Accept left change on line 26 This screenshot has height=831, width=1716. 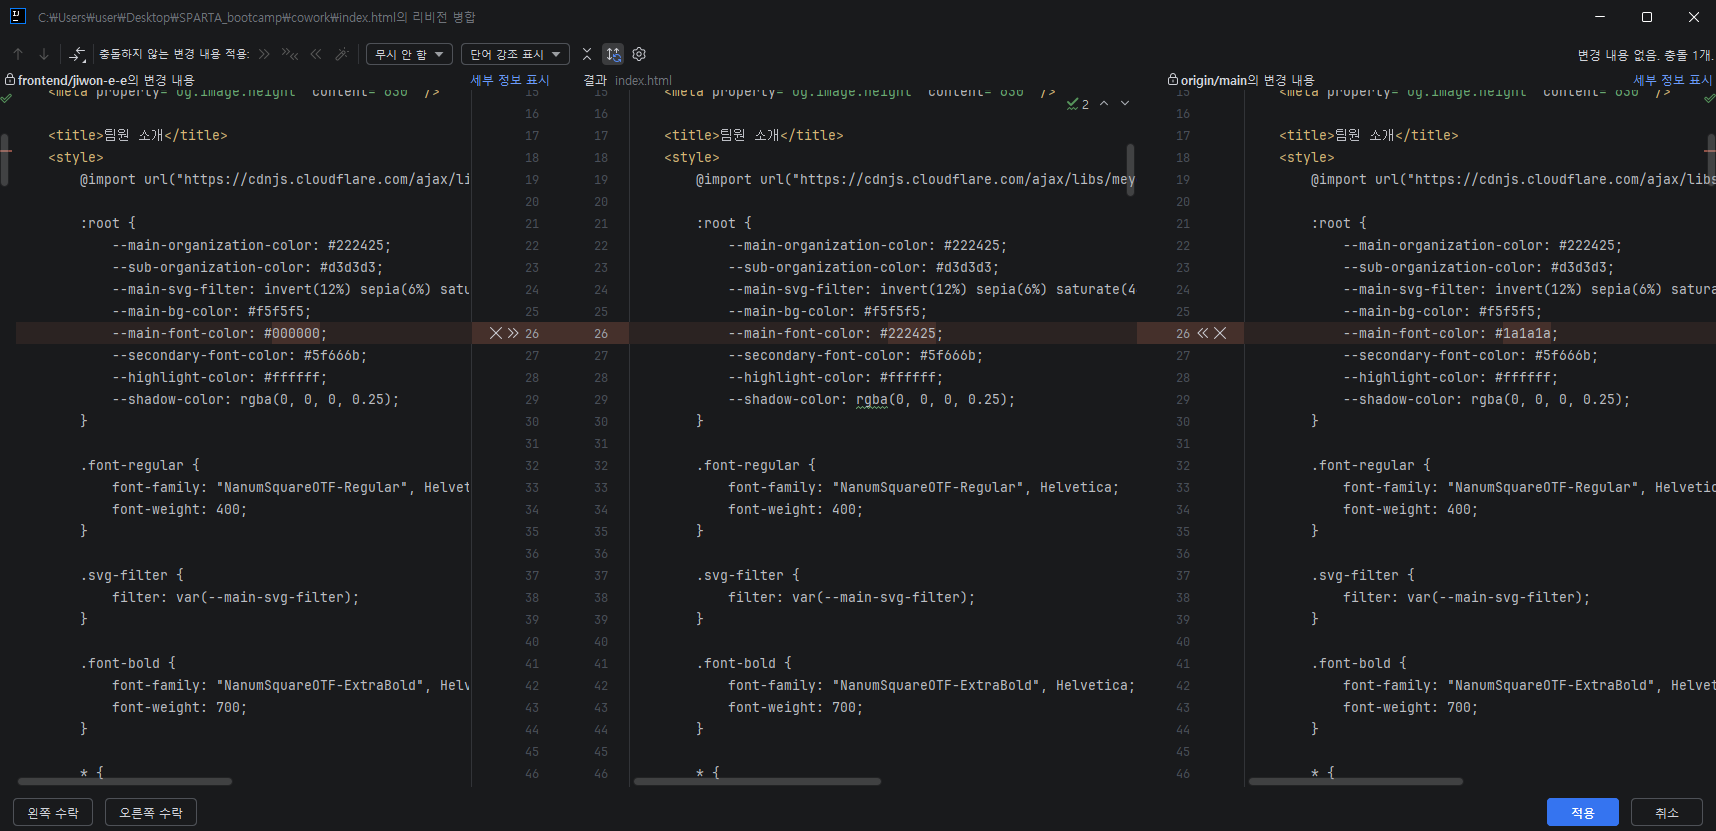(513, 333)
